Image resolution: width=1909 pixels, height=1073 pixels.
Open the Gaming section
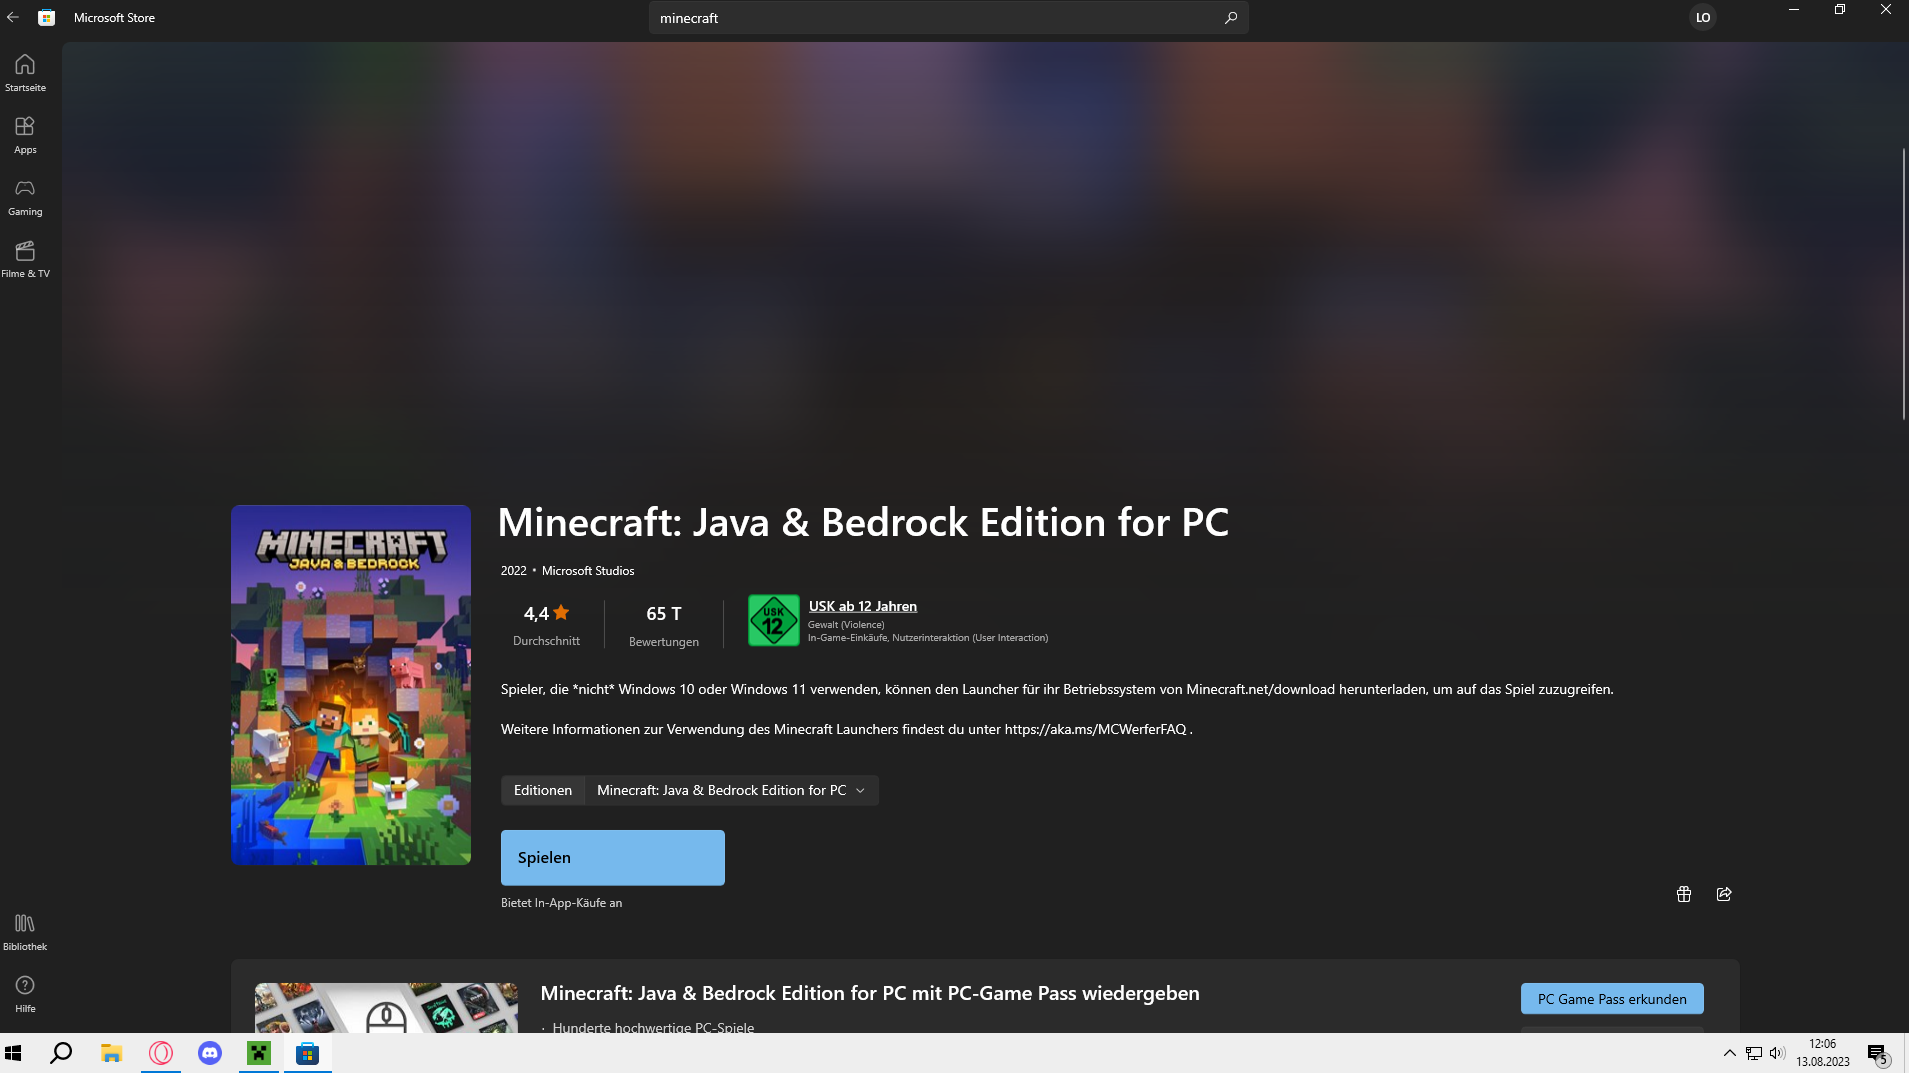pos(25,197)
